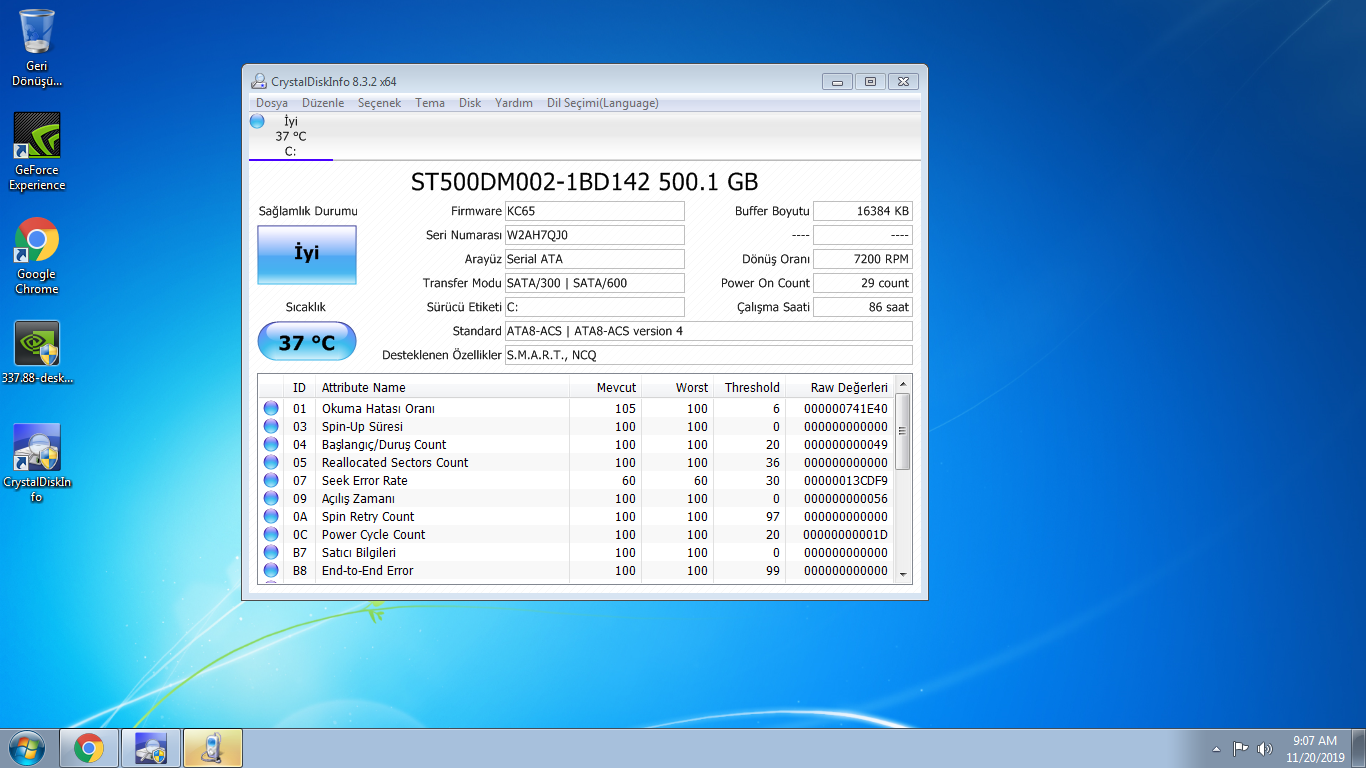Viewport: 1366px width, 768px height.
Task: Click Power On Count value 29 count
Action: (863, 283)
